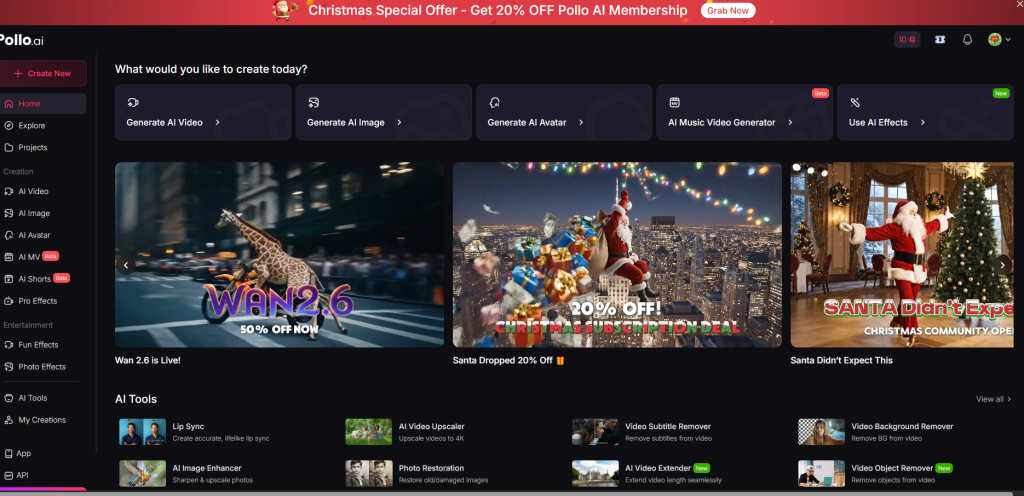
Task: Click the Pollo.ai logo
Action: (x=22, y=40)
